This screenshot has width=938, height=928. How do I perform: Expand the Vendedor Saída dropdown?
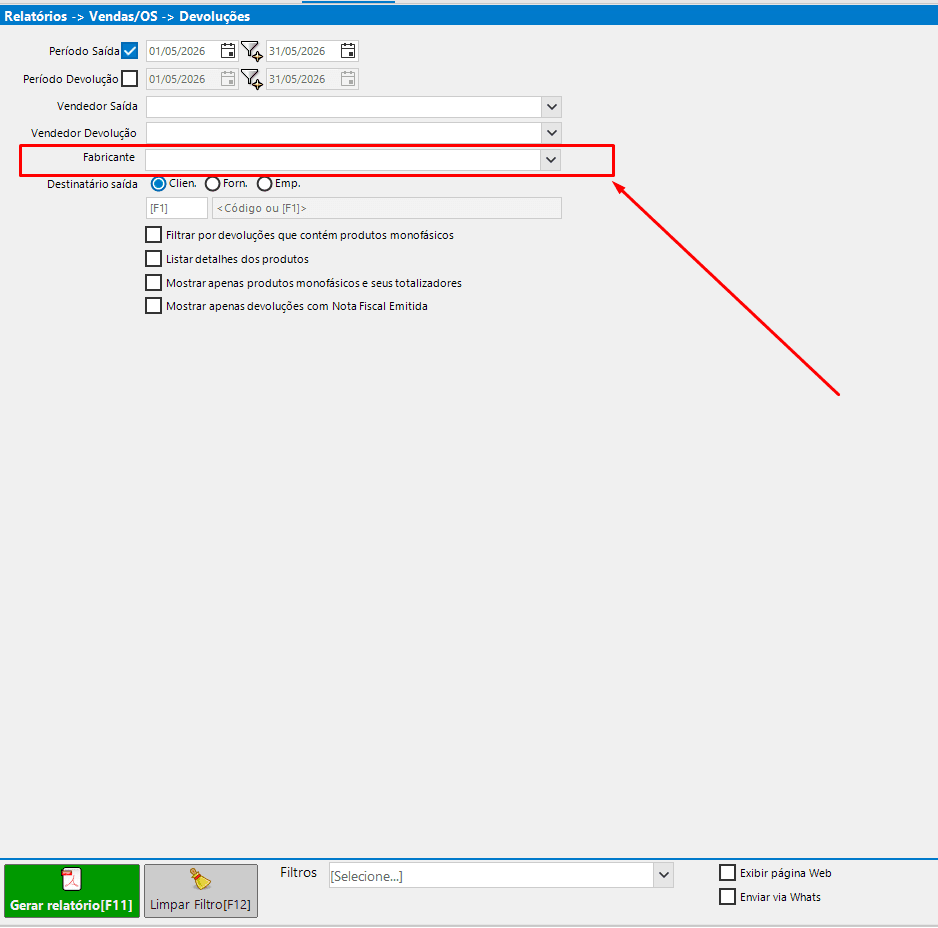pos(552,107)
